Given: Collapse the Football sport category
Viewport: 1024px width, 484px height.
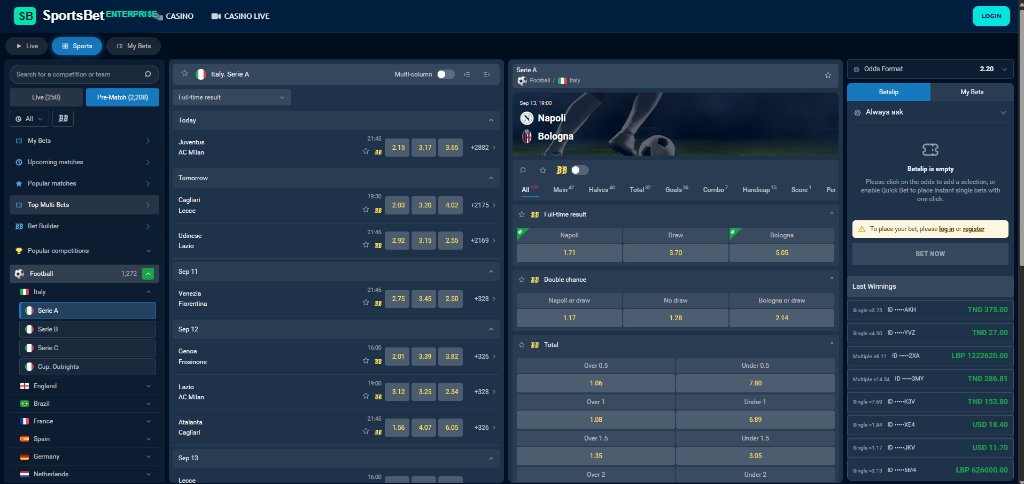Looking at the screenshot, I should point(148,274).
